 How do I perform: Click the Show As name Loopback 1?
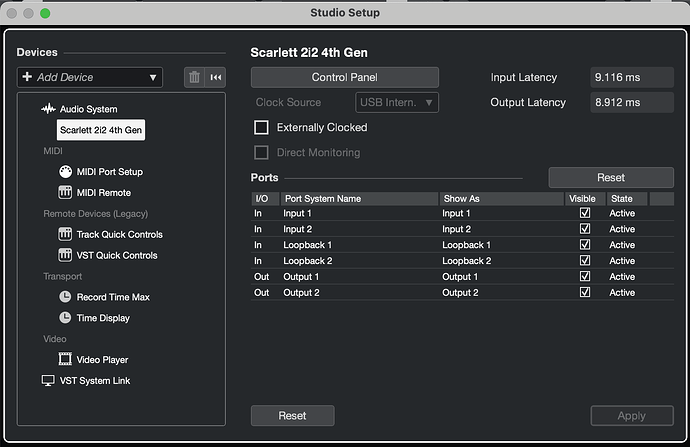466,245
